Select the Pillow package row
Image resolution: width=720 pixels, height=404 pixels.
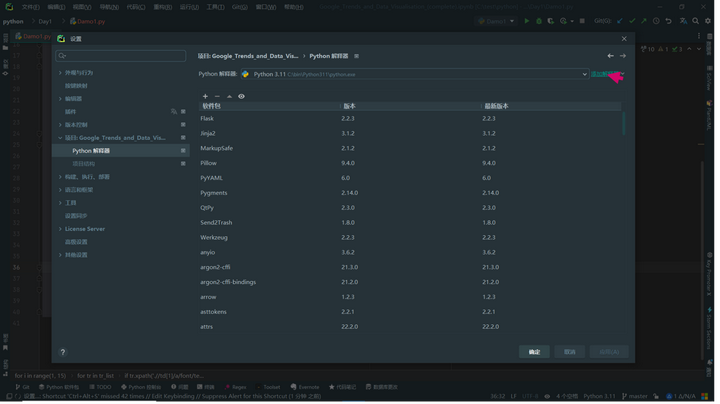(410, 163)
